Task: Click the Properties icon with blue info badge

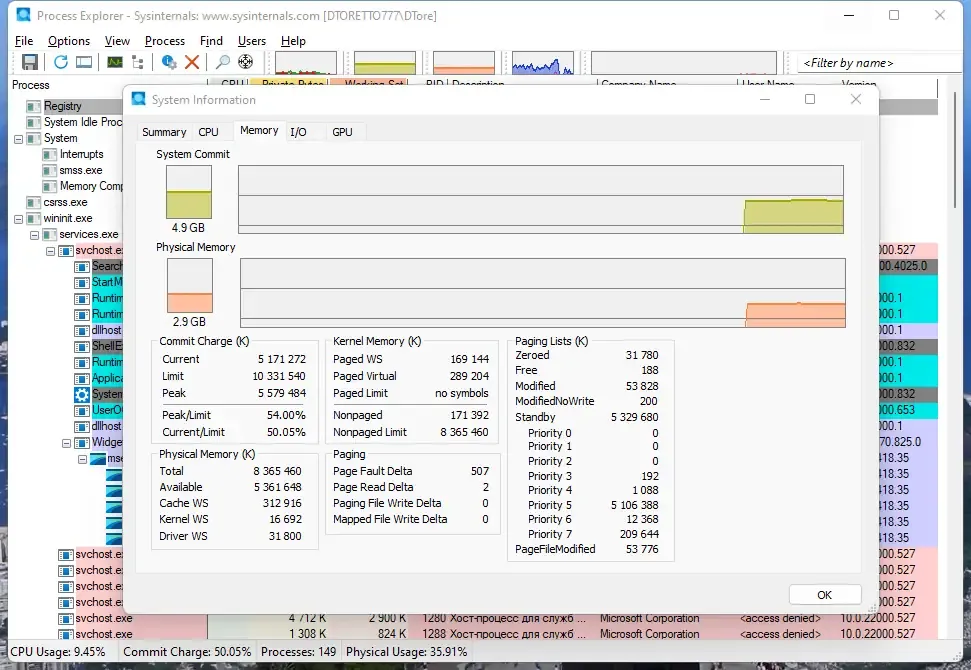Action: (168, 62)
